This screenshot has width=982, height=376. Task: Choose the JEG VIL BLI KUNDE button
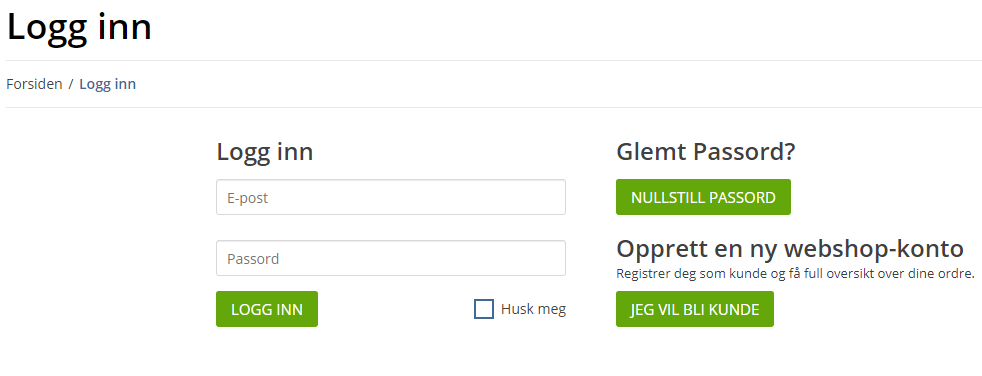pos(695,309)
